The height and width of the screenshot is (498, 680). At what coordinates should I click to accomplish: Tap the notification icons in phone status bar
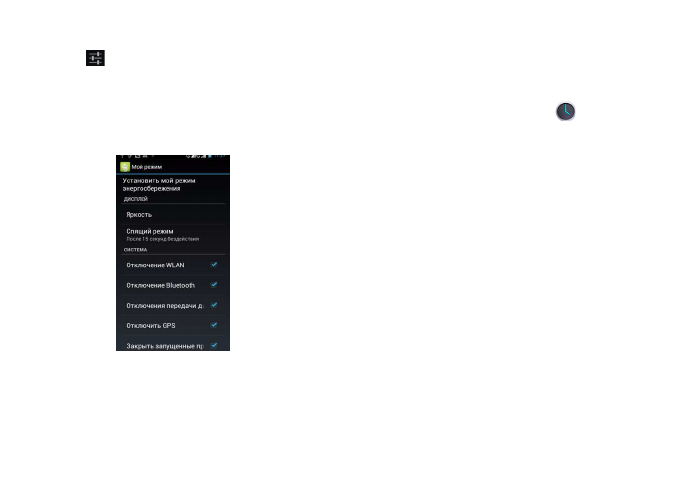click(137, 156)
